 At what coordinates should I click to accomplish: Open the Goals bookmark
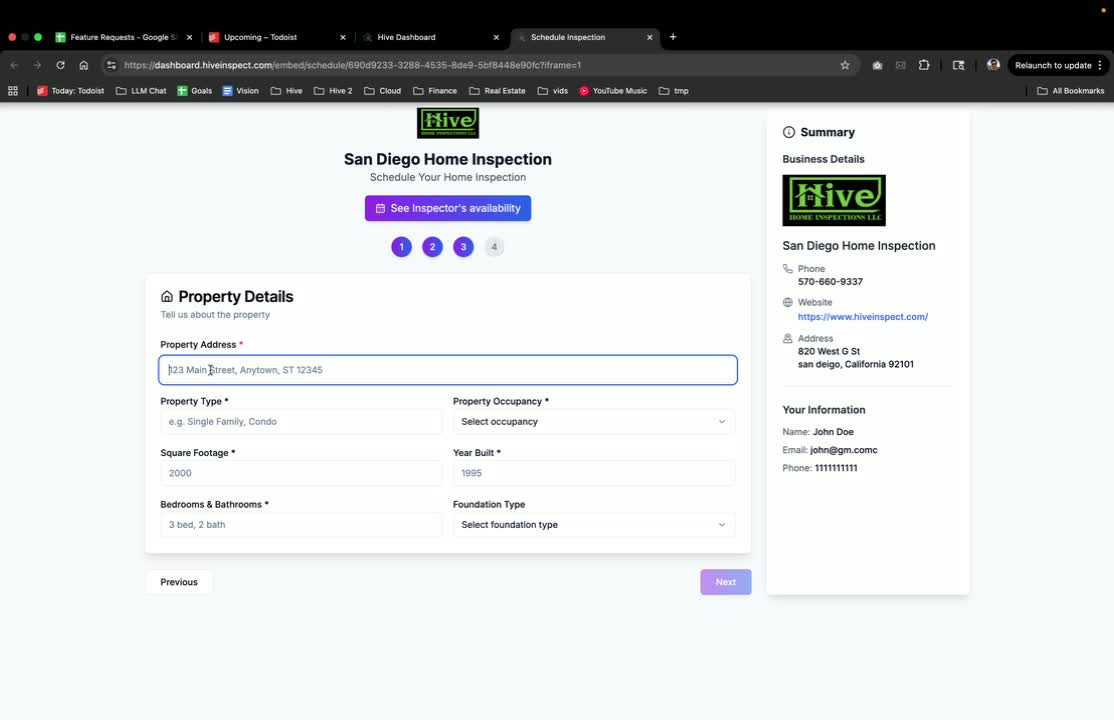point(195,91)
